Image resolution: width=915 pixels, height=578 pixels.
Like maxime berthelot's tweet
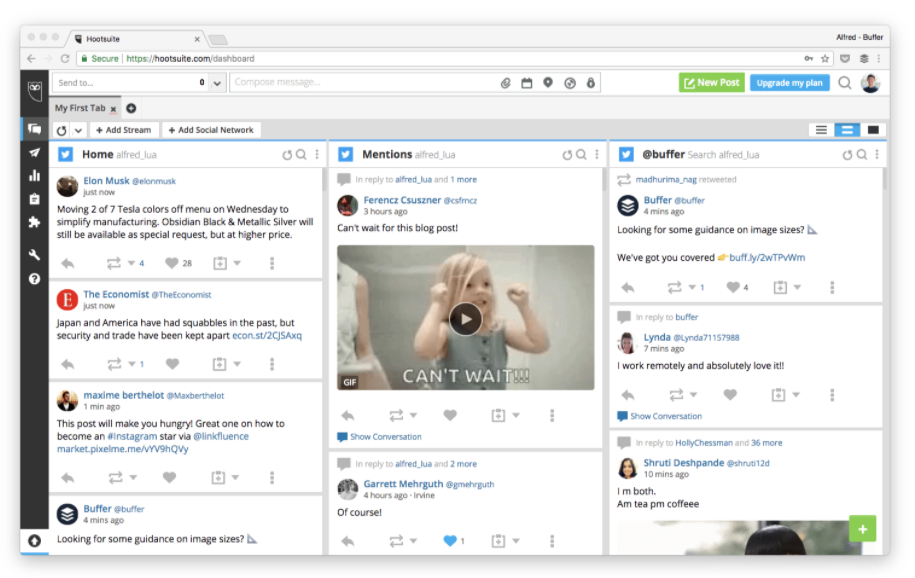169,478
